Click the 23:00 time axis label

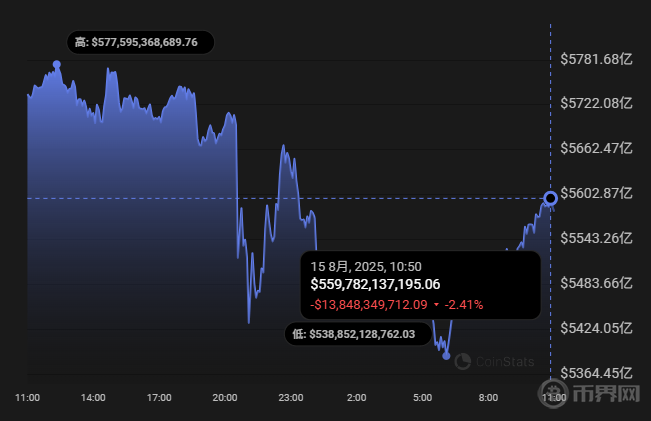[x=290, y=398]
